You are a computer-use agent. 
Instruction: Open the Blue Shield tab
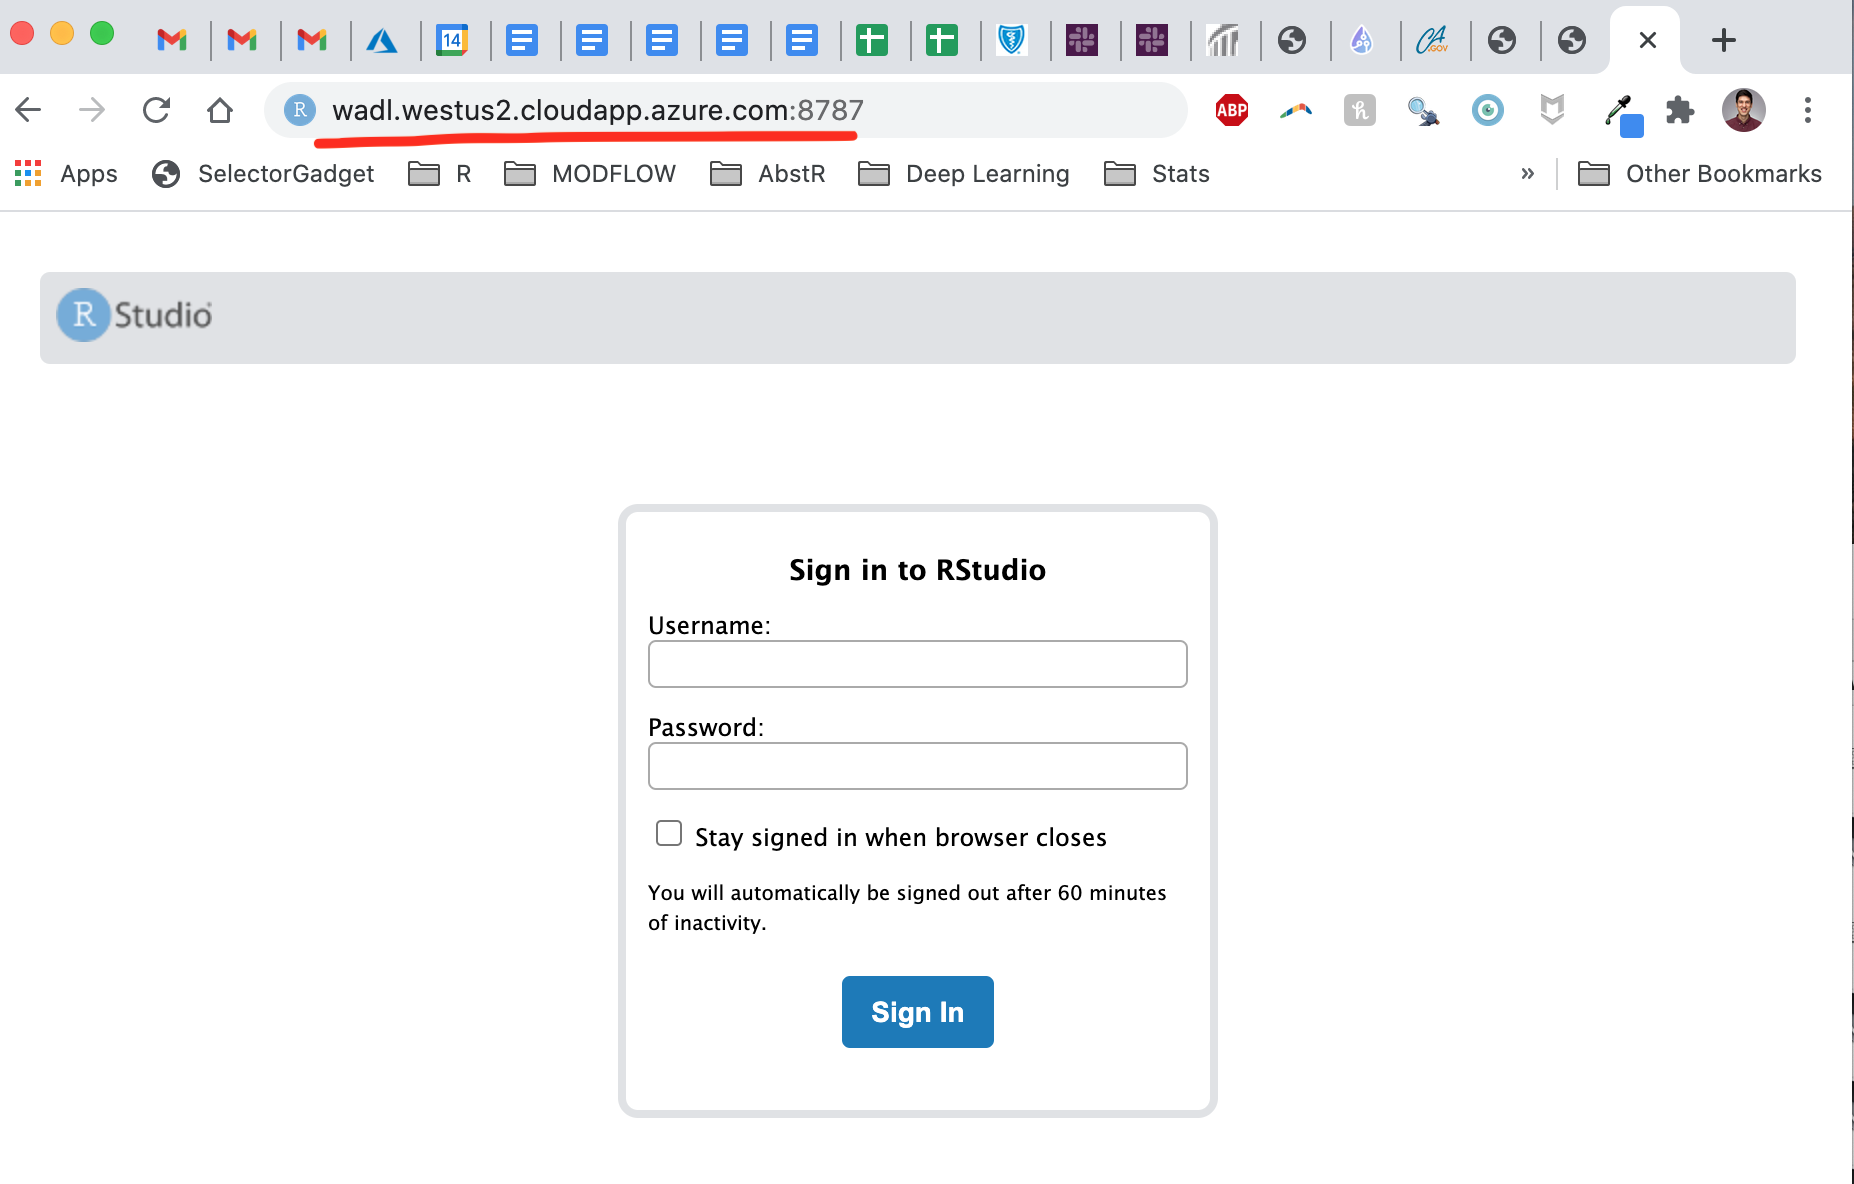tap(1012, 41)
